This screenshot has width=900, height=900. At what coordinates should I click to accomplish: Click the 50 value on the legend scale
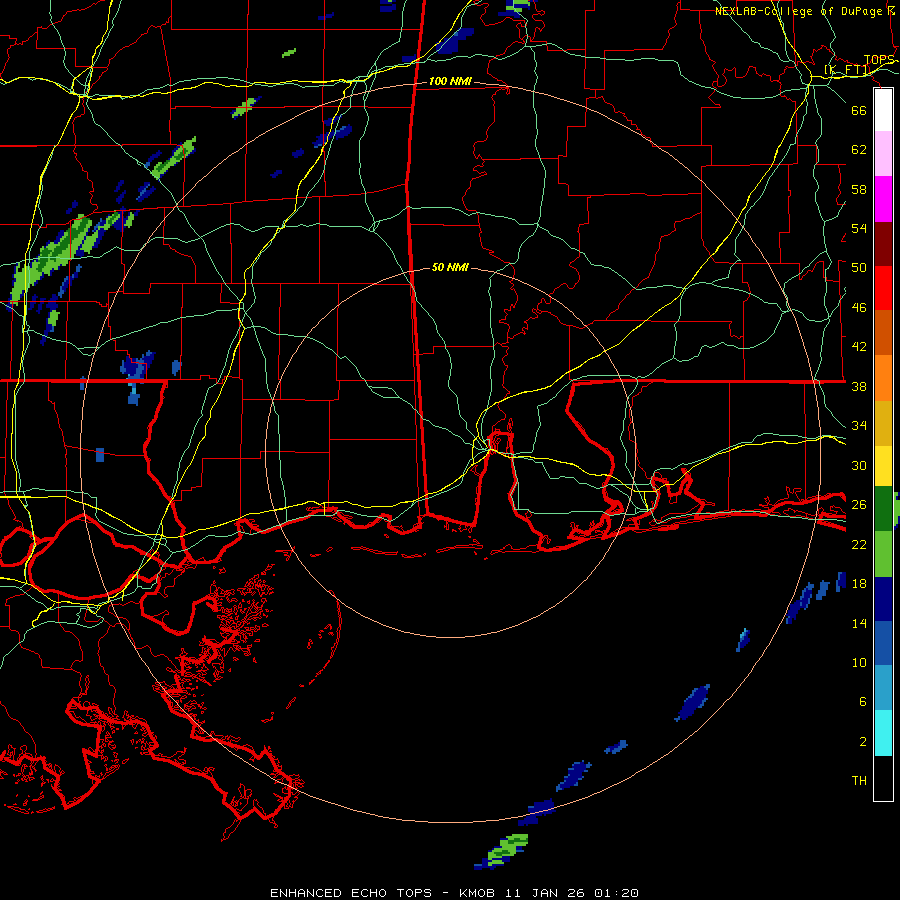[x=859, y=267]
